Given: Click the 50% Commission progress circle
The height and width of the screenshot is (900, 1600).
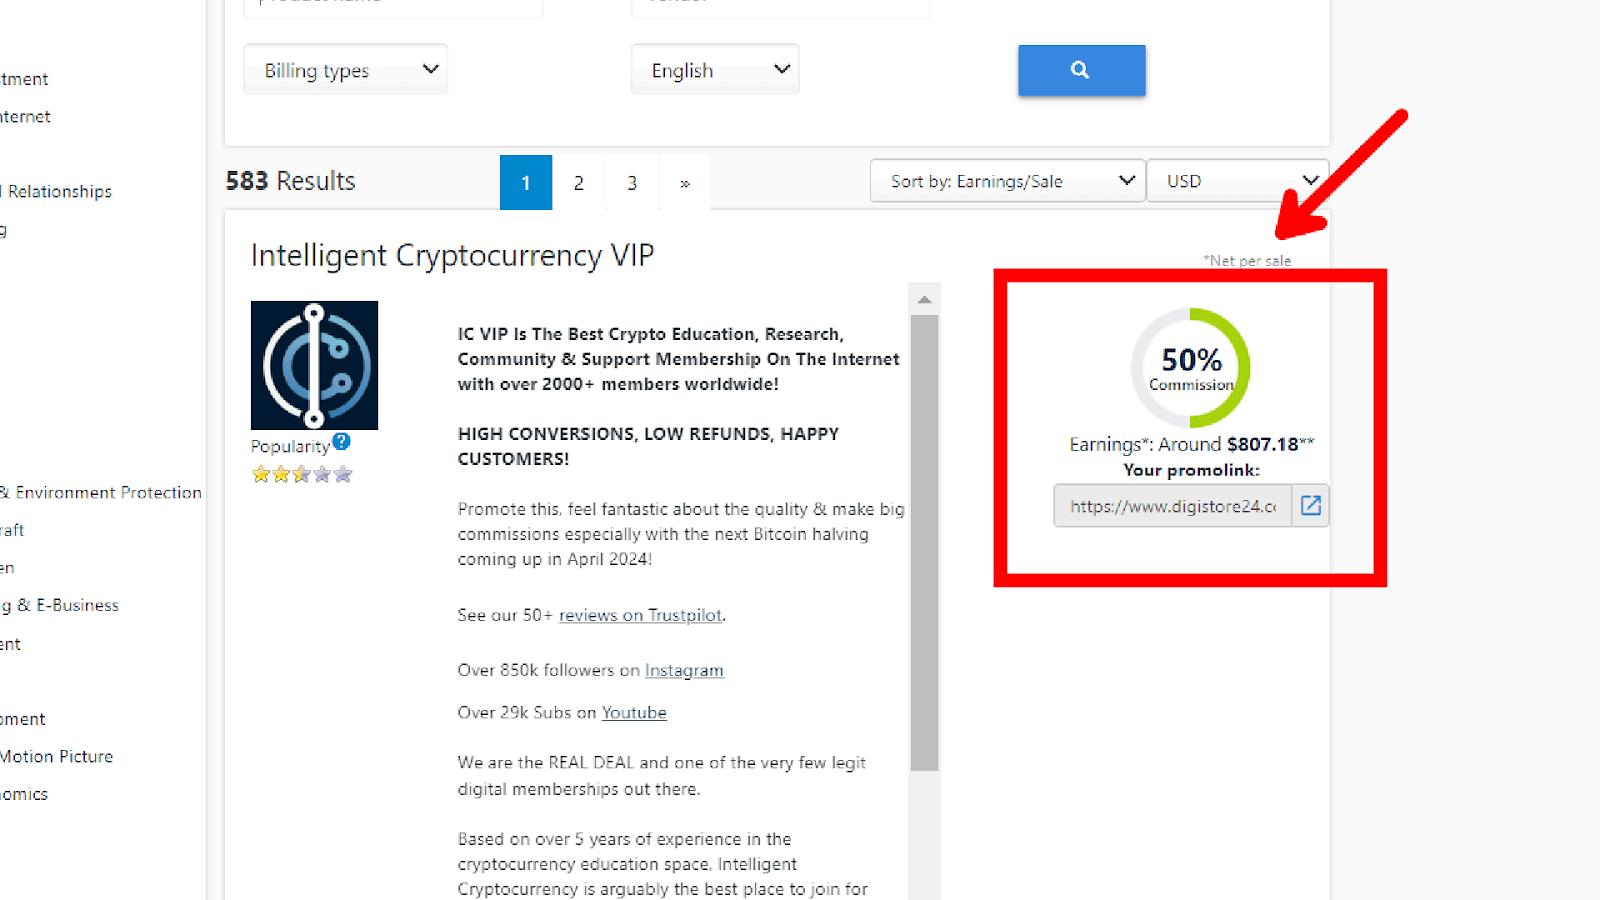Looking at the screenshot, I should (1191, 367).
